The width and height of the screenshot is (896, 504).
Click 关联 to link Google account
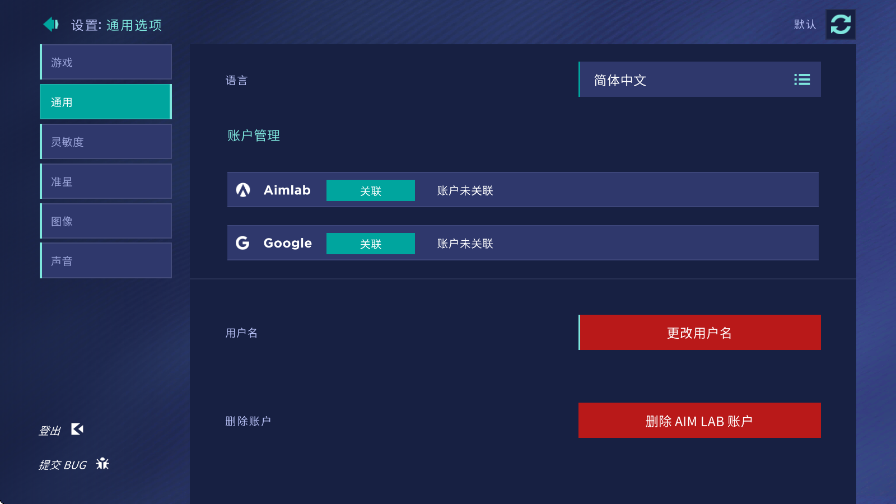pyautogui.click(x=370, y=243)
